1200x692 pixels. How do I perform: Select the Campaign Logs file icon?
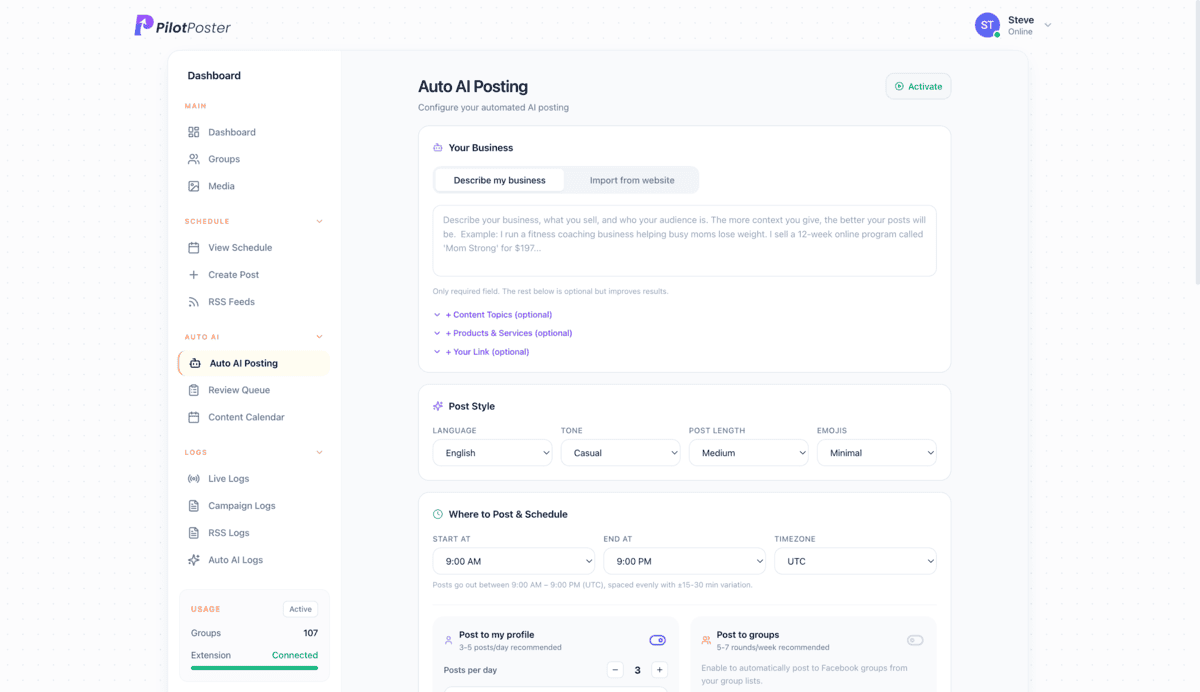194,505
